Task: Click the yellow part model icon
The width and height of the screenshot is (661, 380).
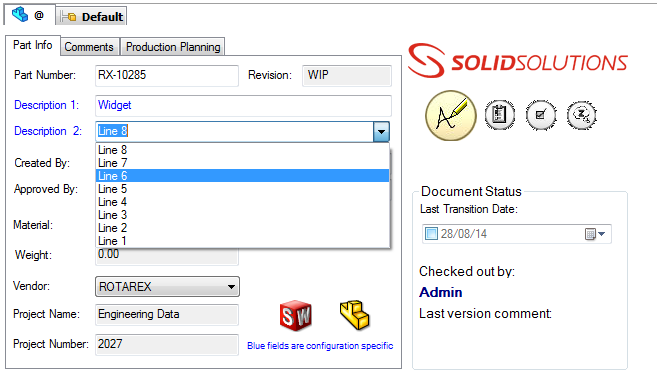Action: point(355,315)
